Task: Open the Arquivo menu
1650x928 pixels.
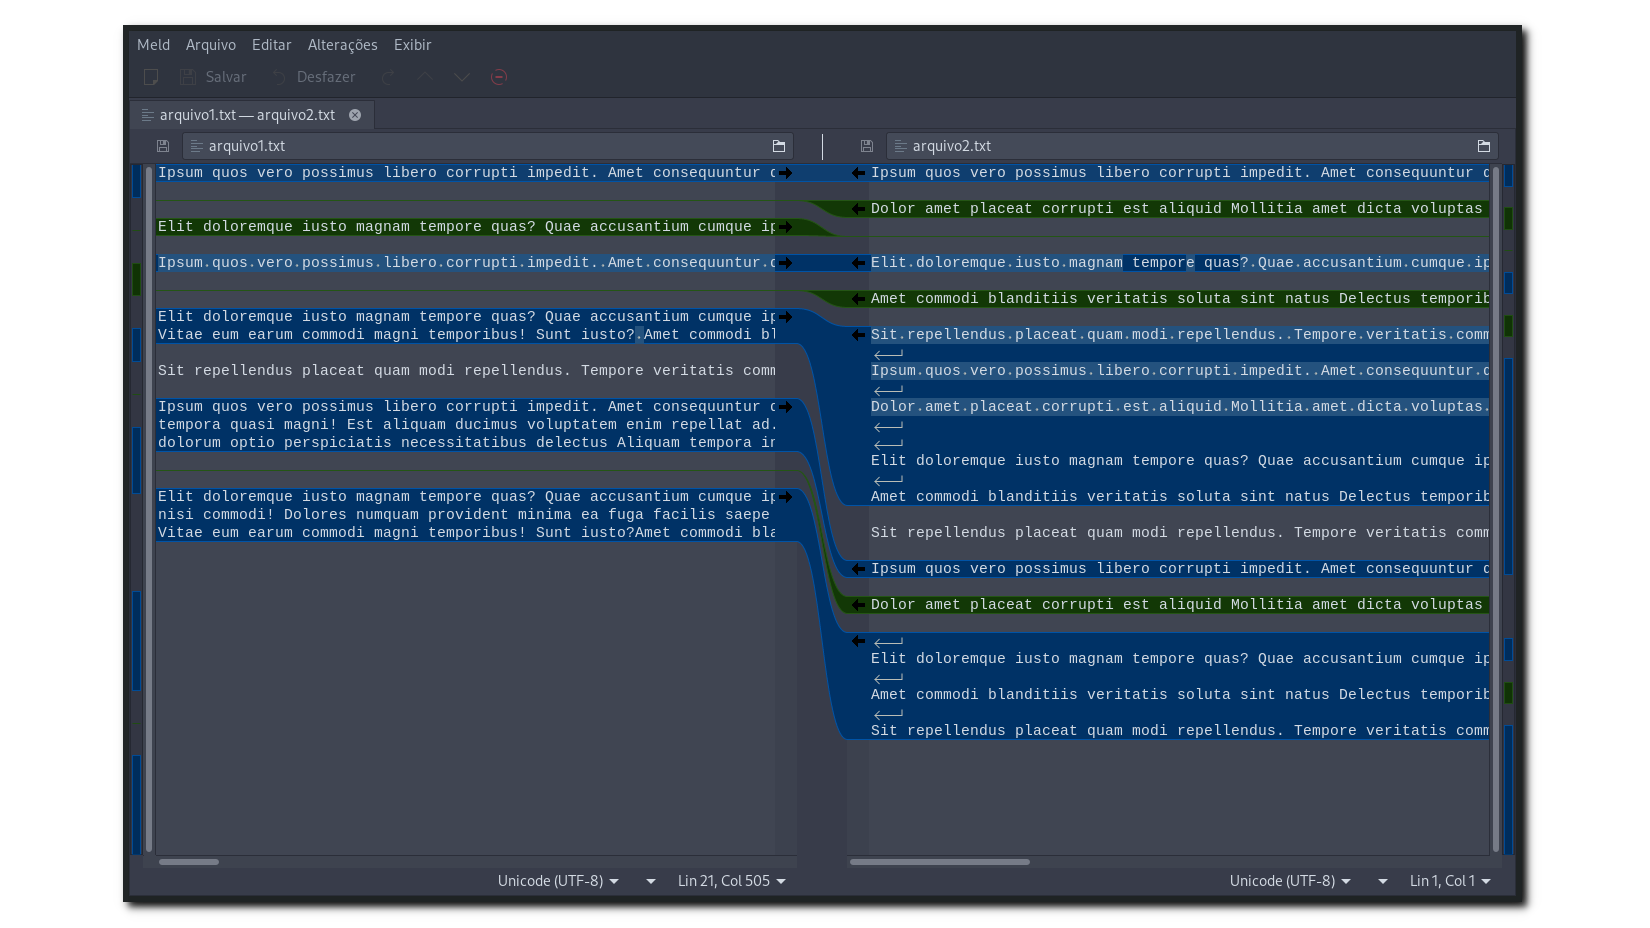Action: (211, 45)
